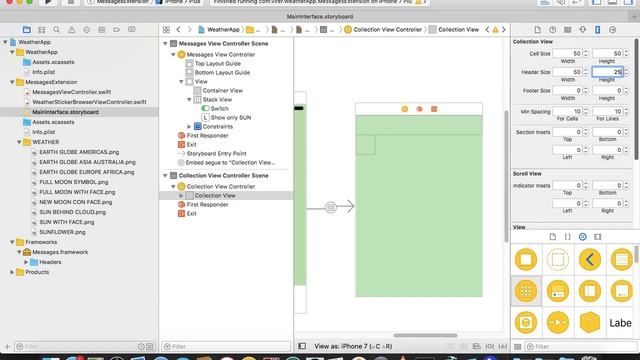Go back in the editor history
This screenshot has height=360, width=640.
tap(178, 30)
